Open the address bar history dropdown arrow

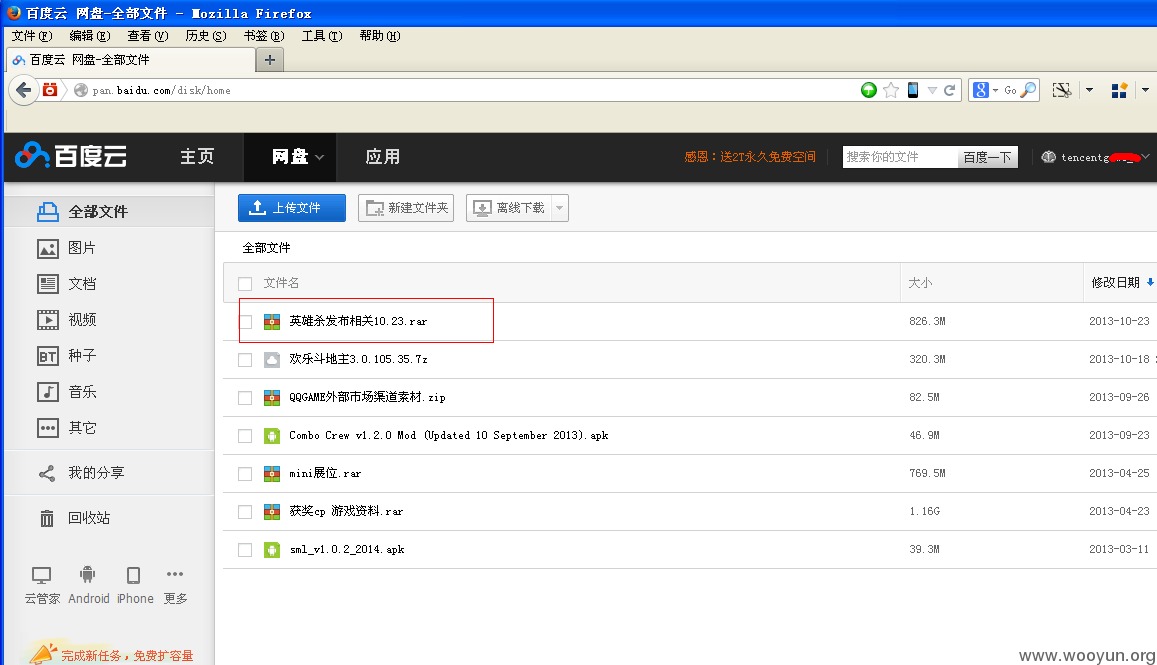(932, 90)
